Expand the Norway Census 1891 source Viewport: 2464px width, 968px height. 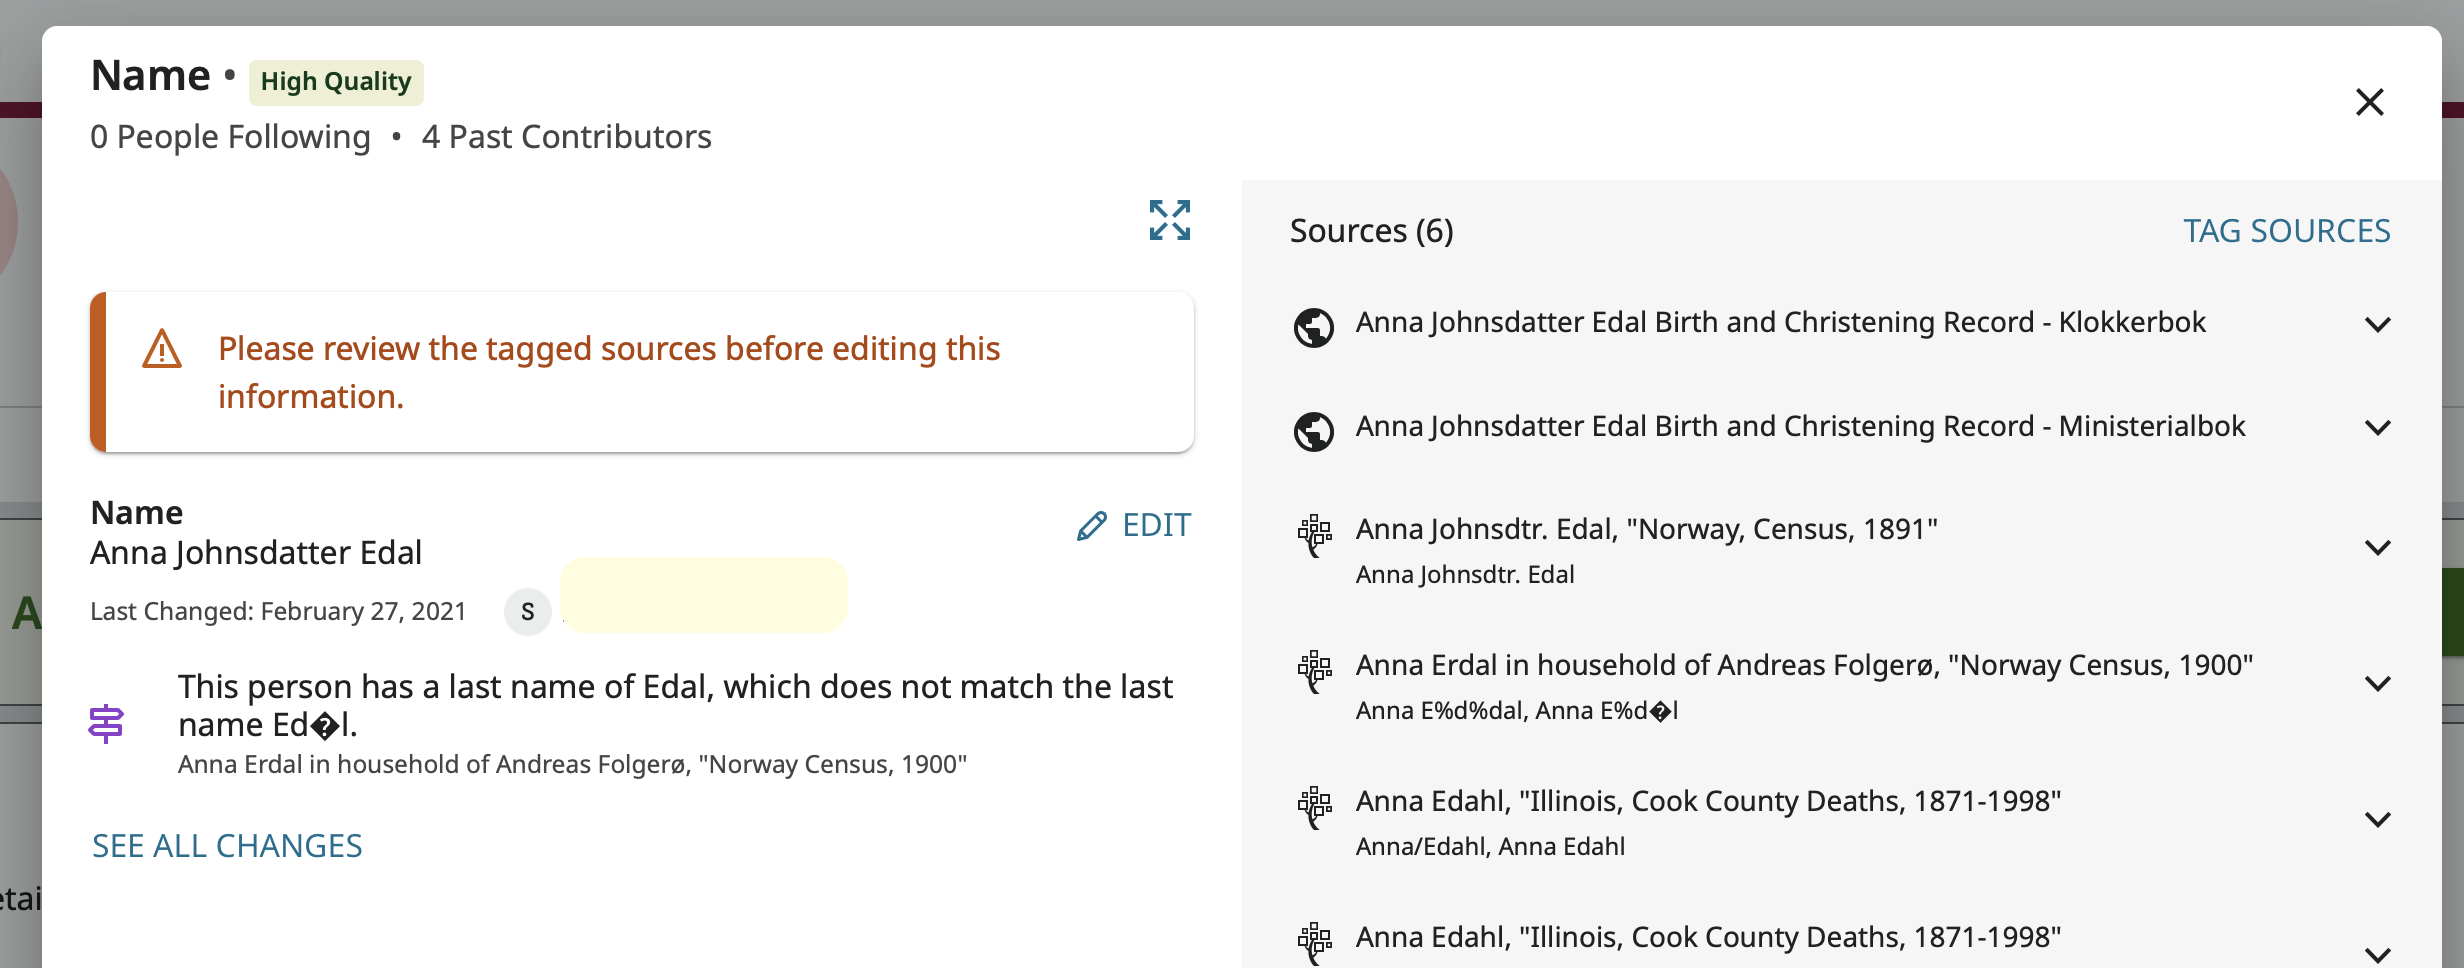point(2377,548)
